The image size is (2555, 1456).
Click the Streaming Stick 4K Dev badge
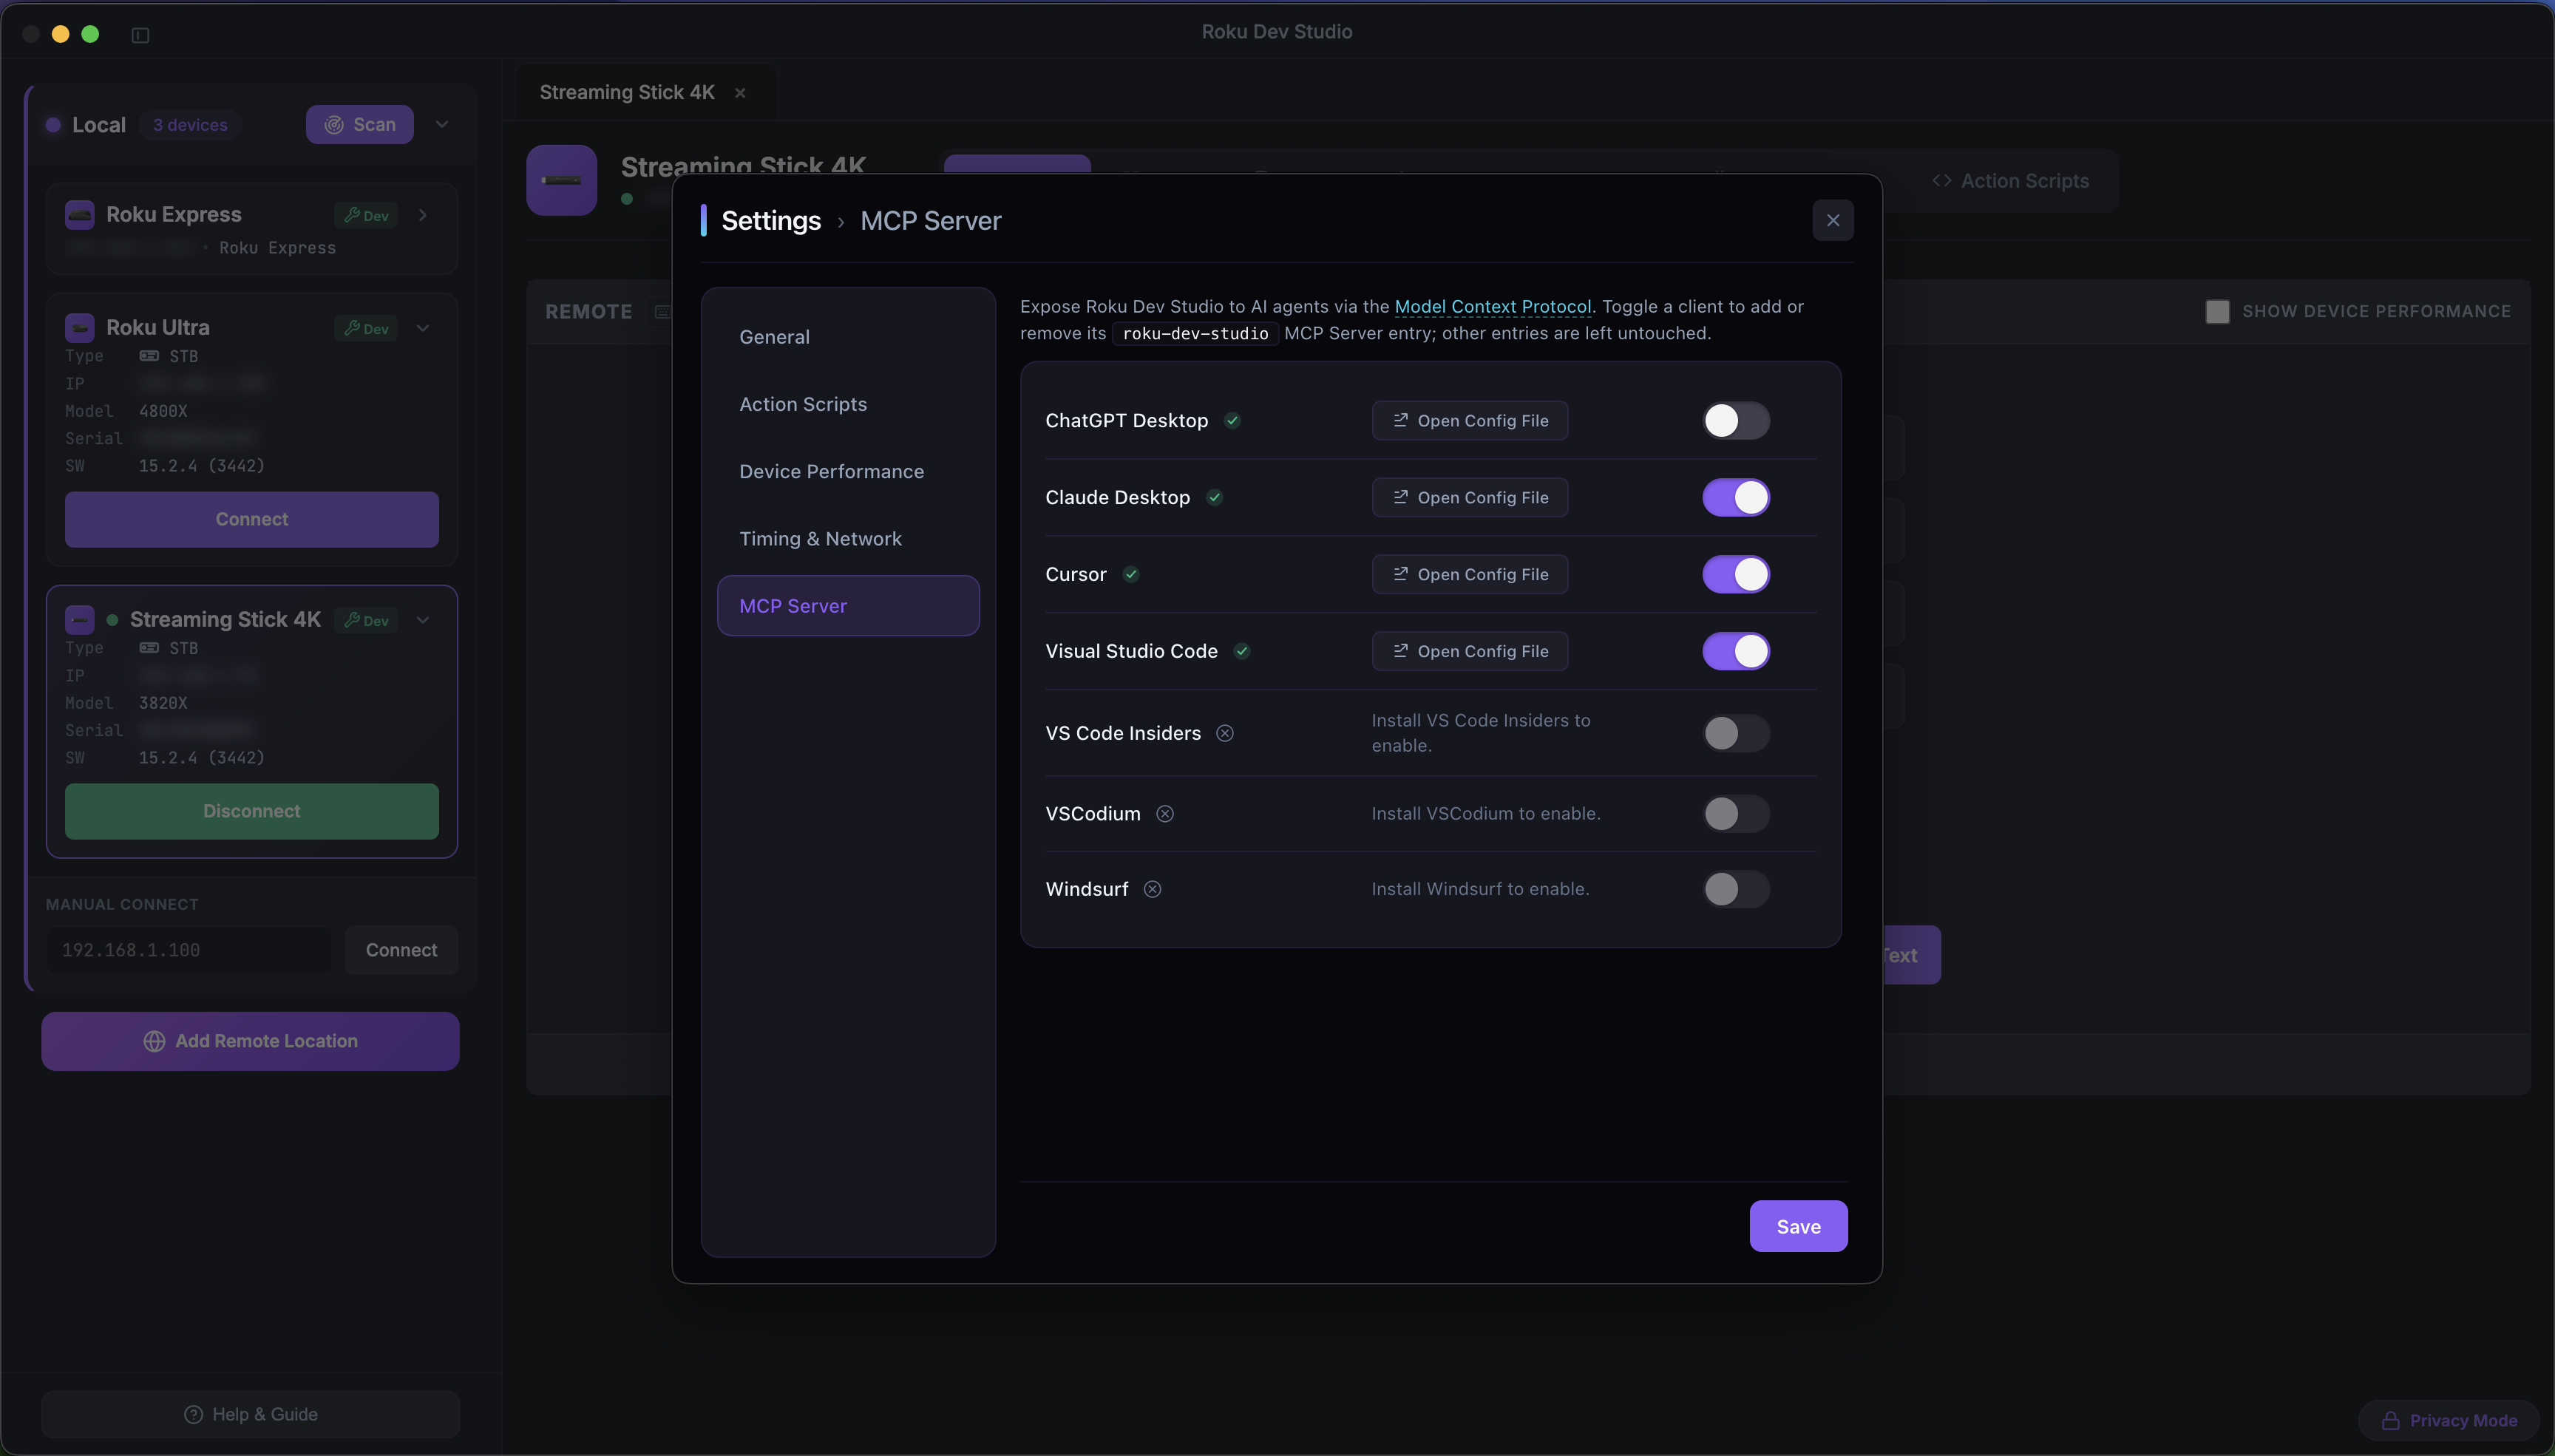pos(366,620)
